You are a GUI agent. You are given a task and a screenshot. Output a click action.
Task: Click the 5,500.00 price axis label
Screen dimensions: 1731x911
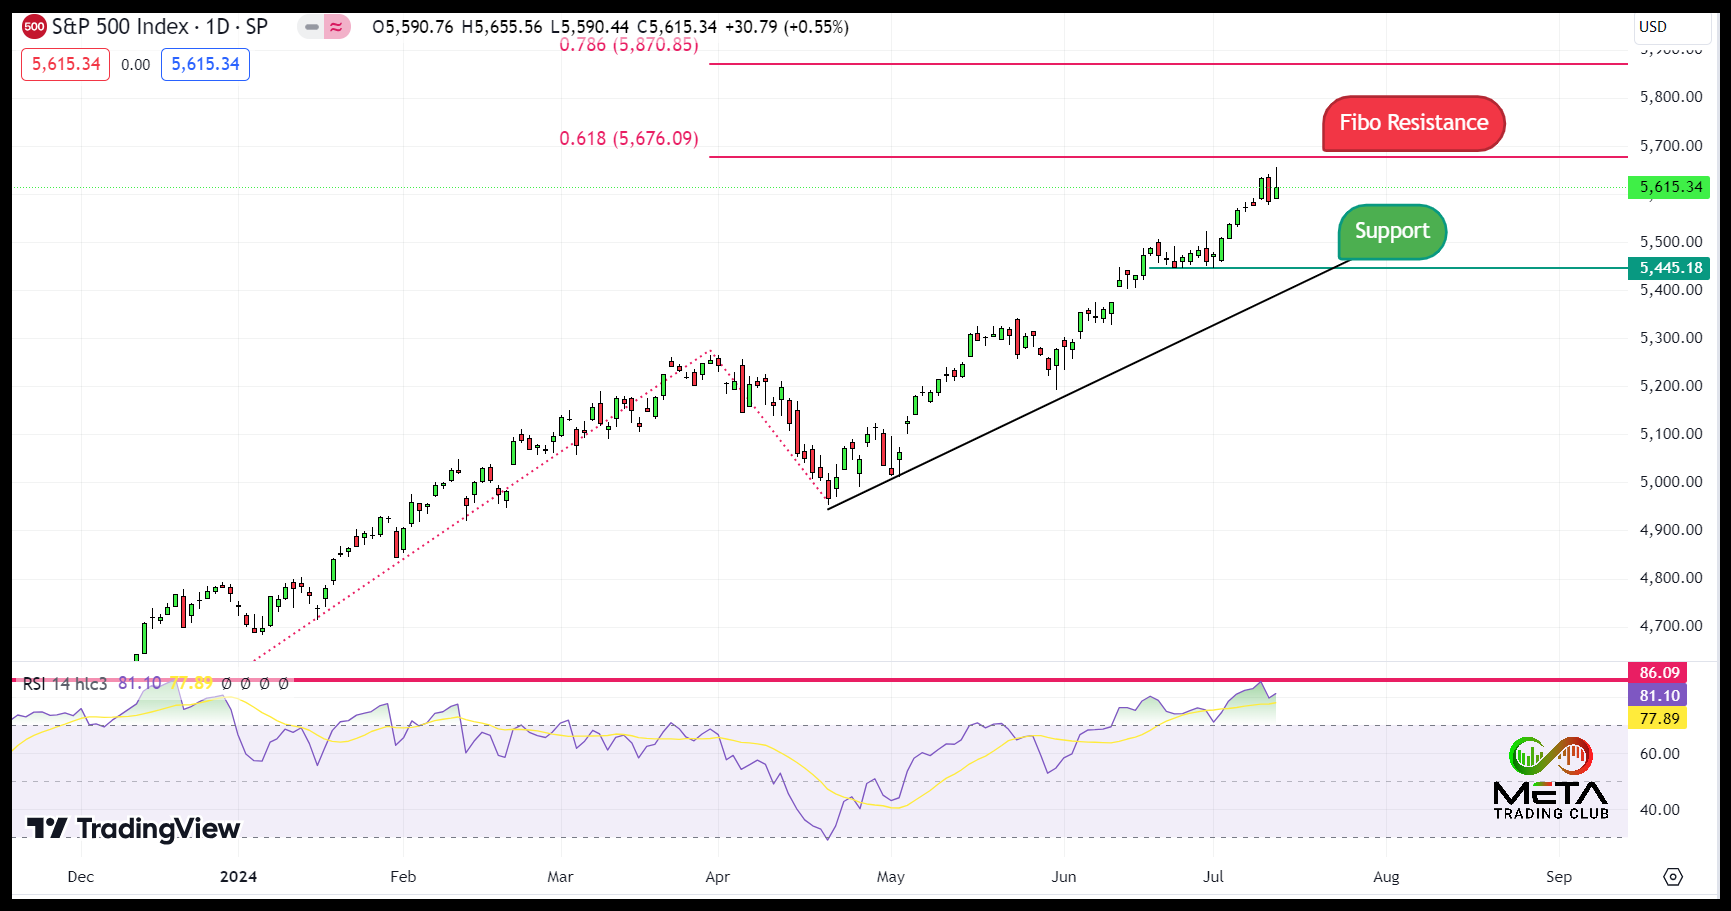click(x=1671, y=242)
